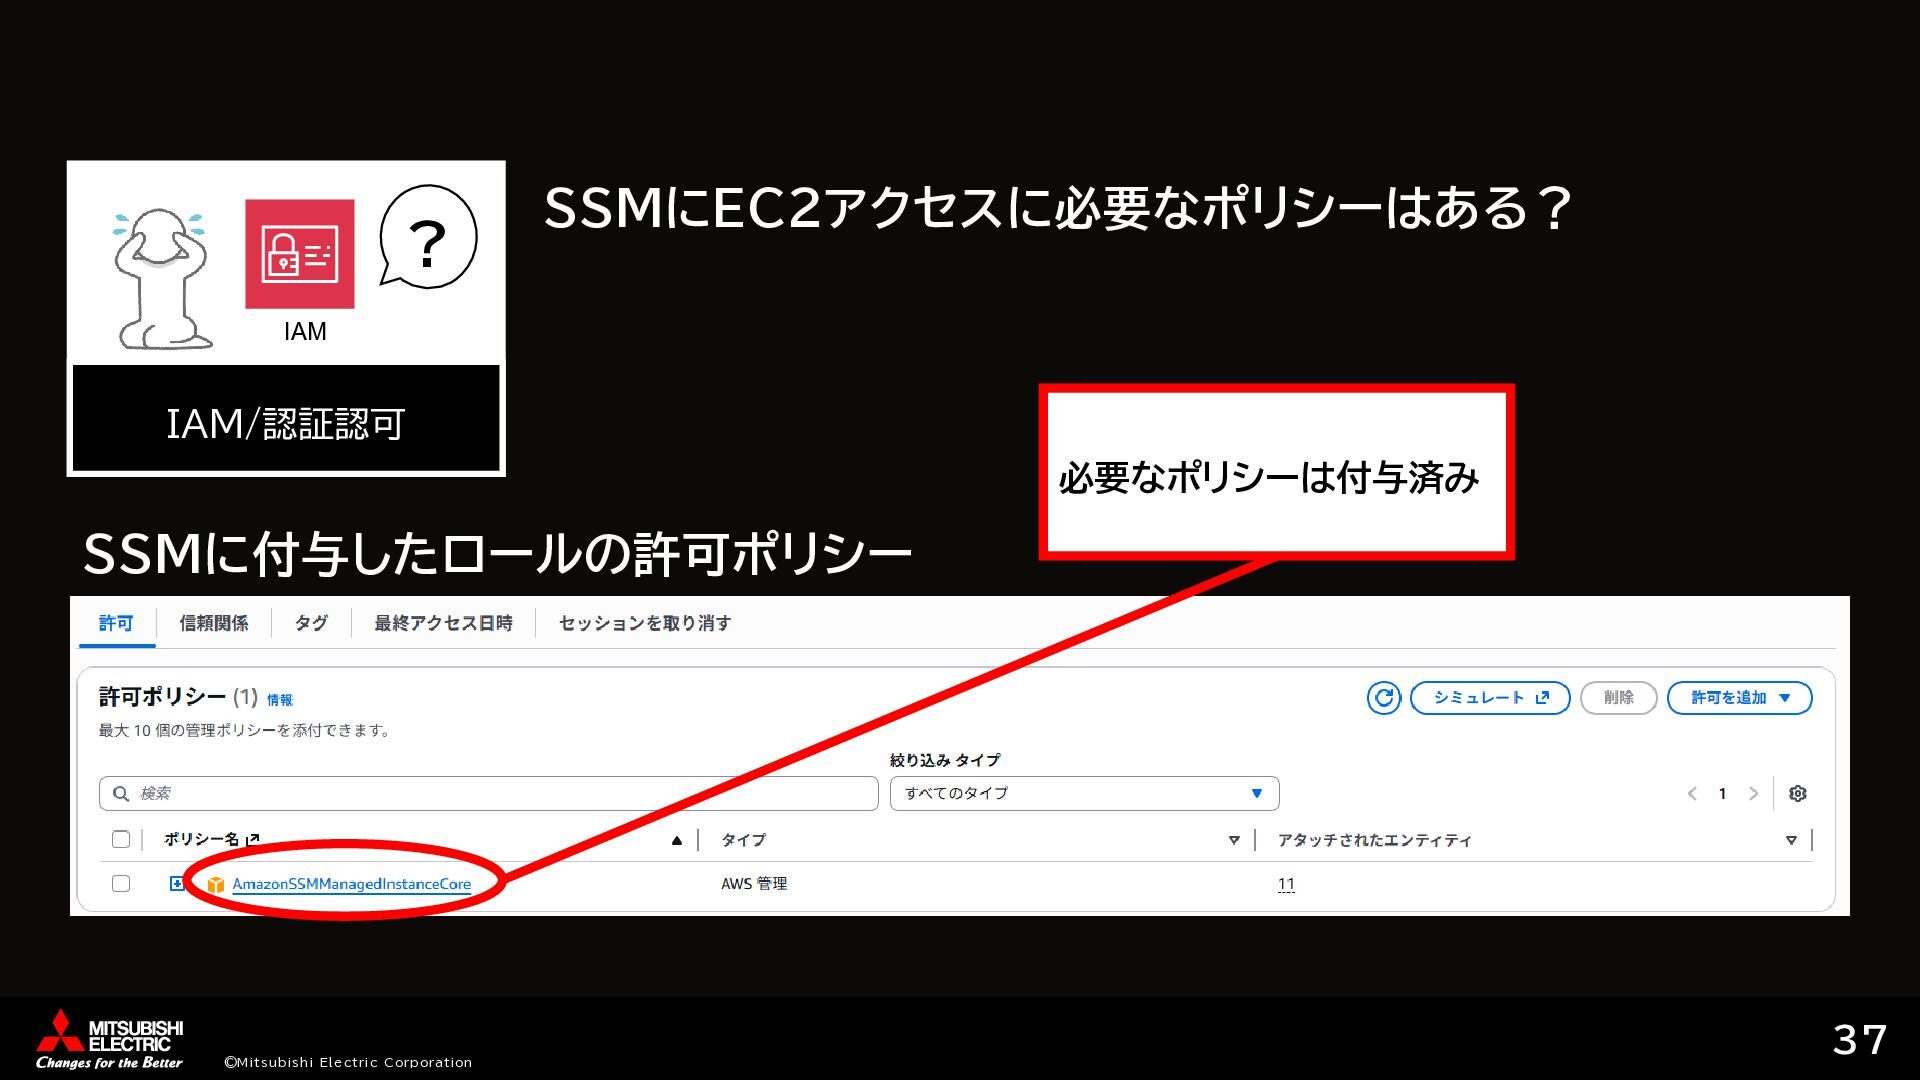This screenshot has height=1080, width=1920.
Task: Click the external link icon beside ポリシー名
Action: pos(253,840)
